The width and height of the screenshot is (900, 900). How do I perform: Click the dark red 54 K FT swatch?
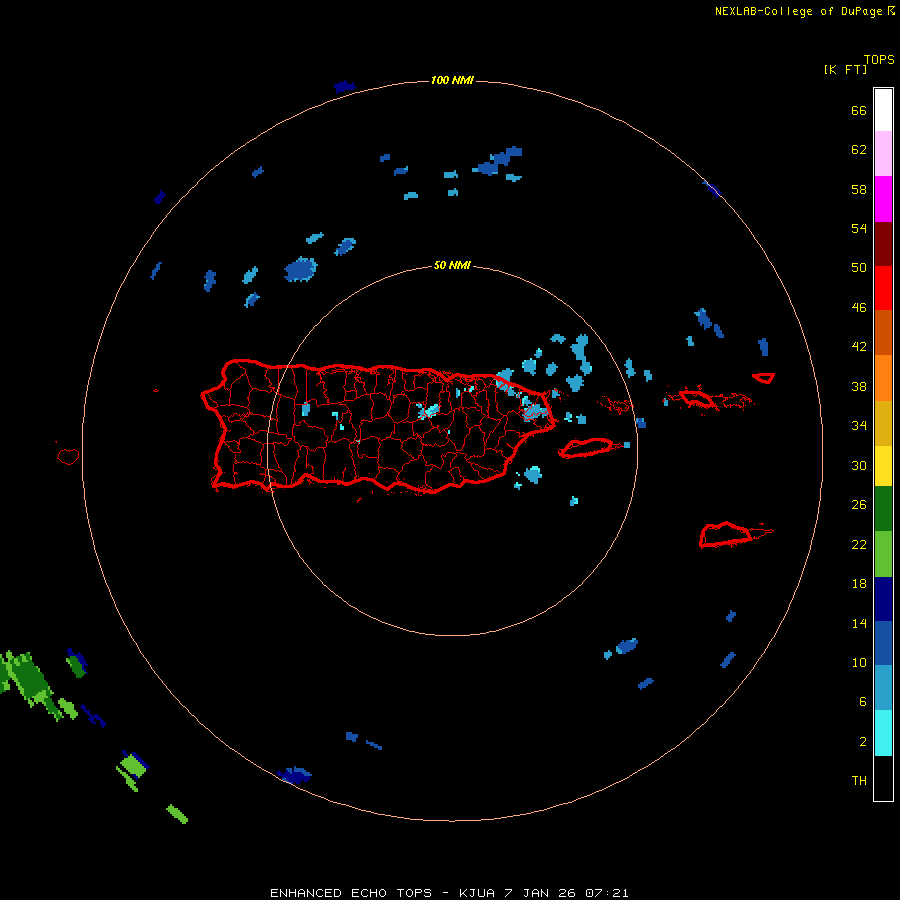[x=883, y=243]
